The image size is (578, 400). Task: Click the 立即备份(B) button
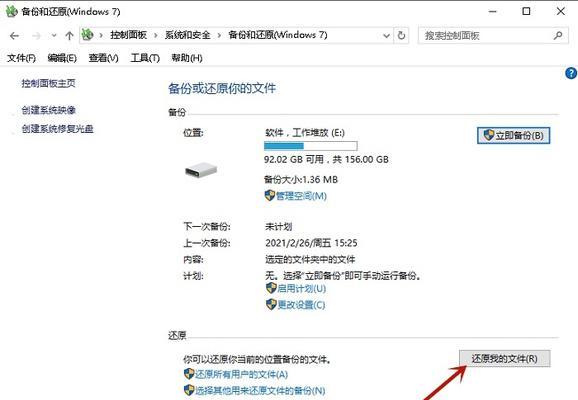[x=513, y=135]
